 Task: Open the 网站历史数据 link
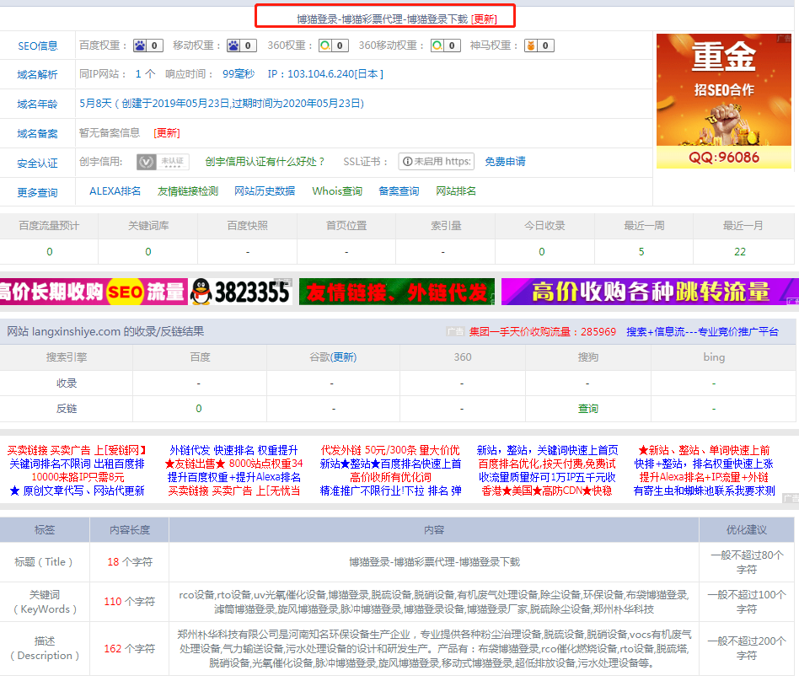265,191
